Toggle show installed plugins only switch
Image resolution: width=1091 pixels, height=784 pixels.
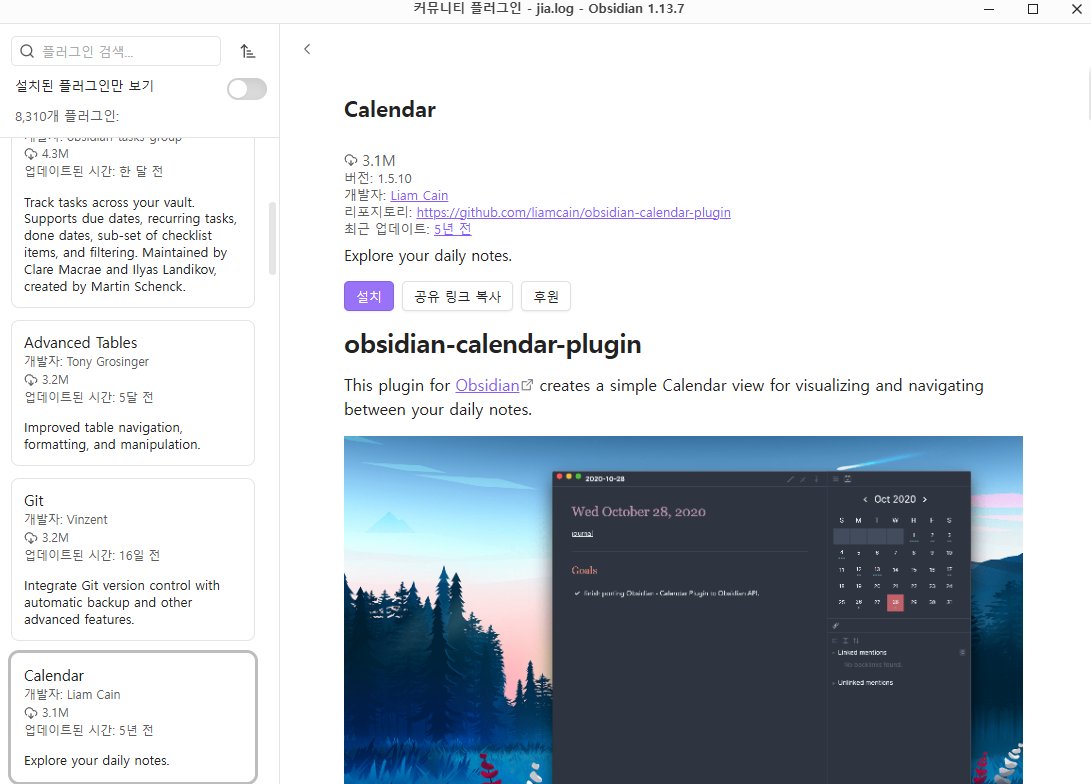[x=247, y=88]
